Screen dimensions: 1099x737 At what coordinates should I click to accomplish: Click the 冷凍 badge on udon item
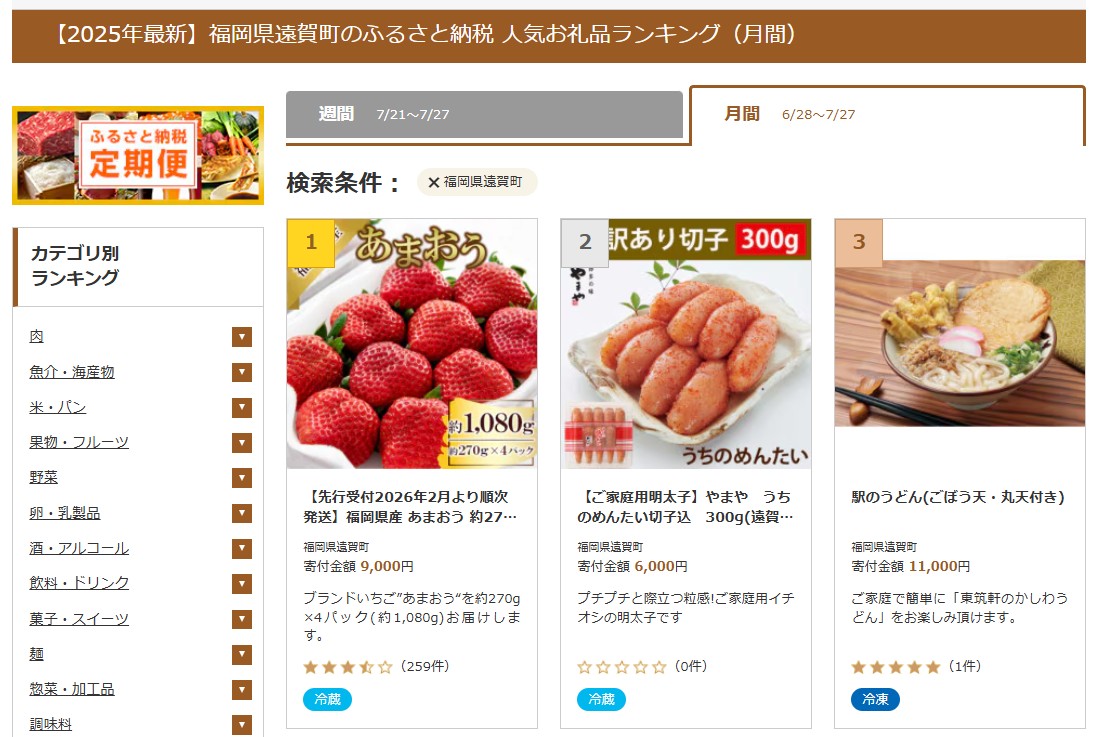point(875,699)
